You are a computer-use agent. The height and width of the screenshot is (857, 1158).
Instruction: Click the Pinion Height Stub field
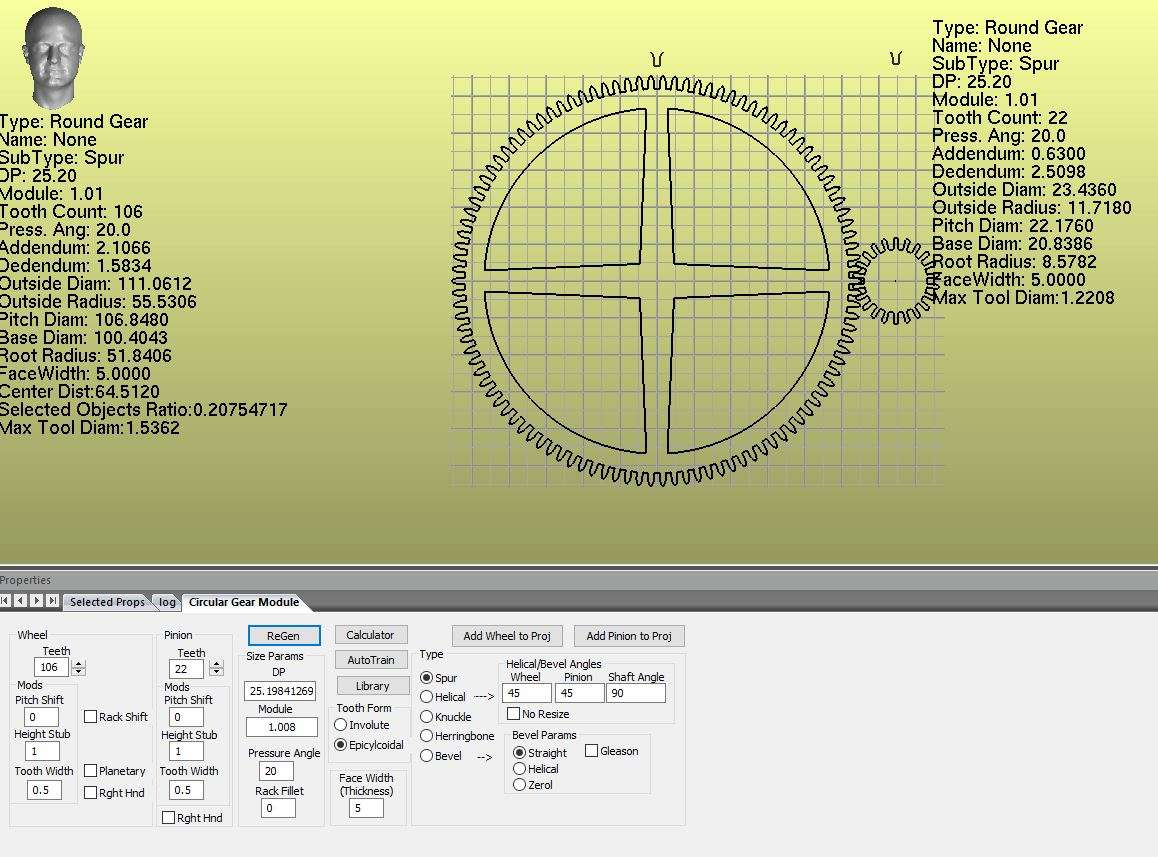click(186, 751)
